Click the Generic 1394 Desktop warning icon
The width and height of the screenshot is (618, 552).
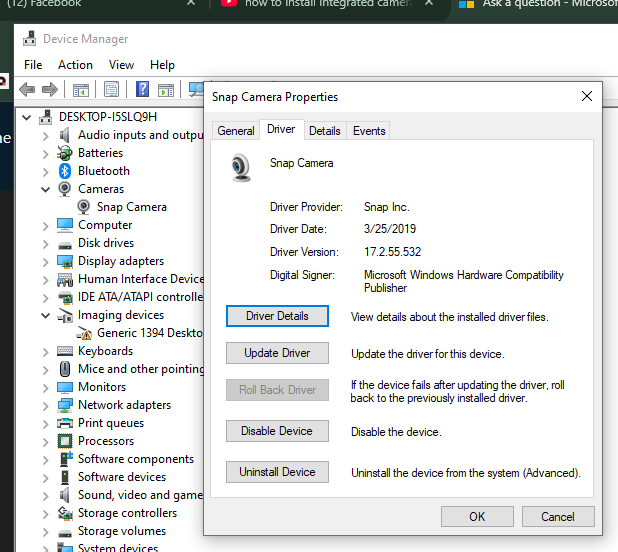point(84,333)
